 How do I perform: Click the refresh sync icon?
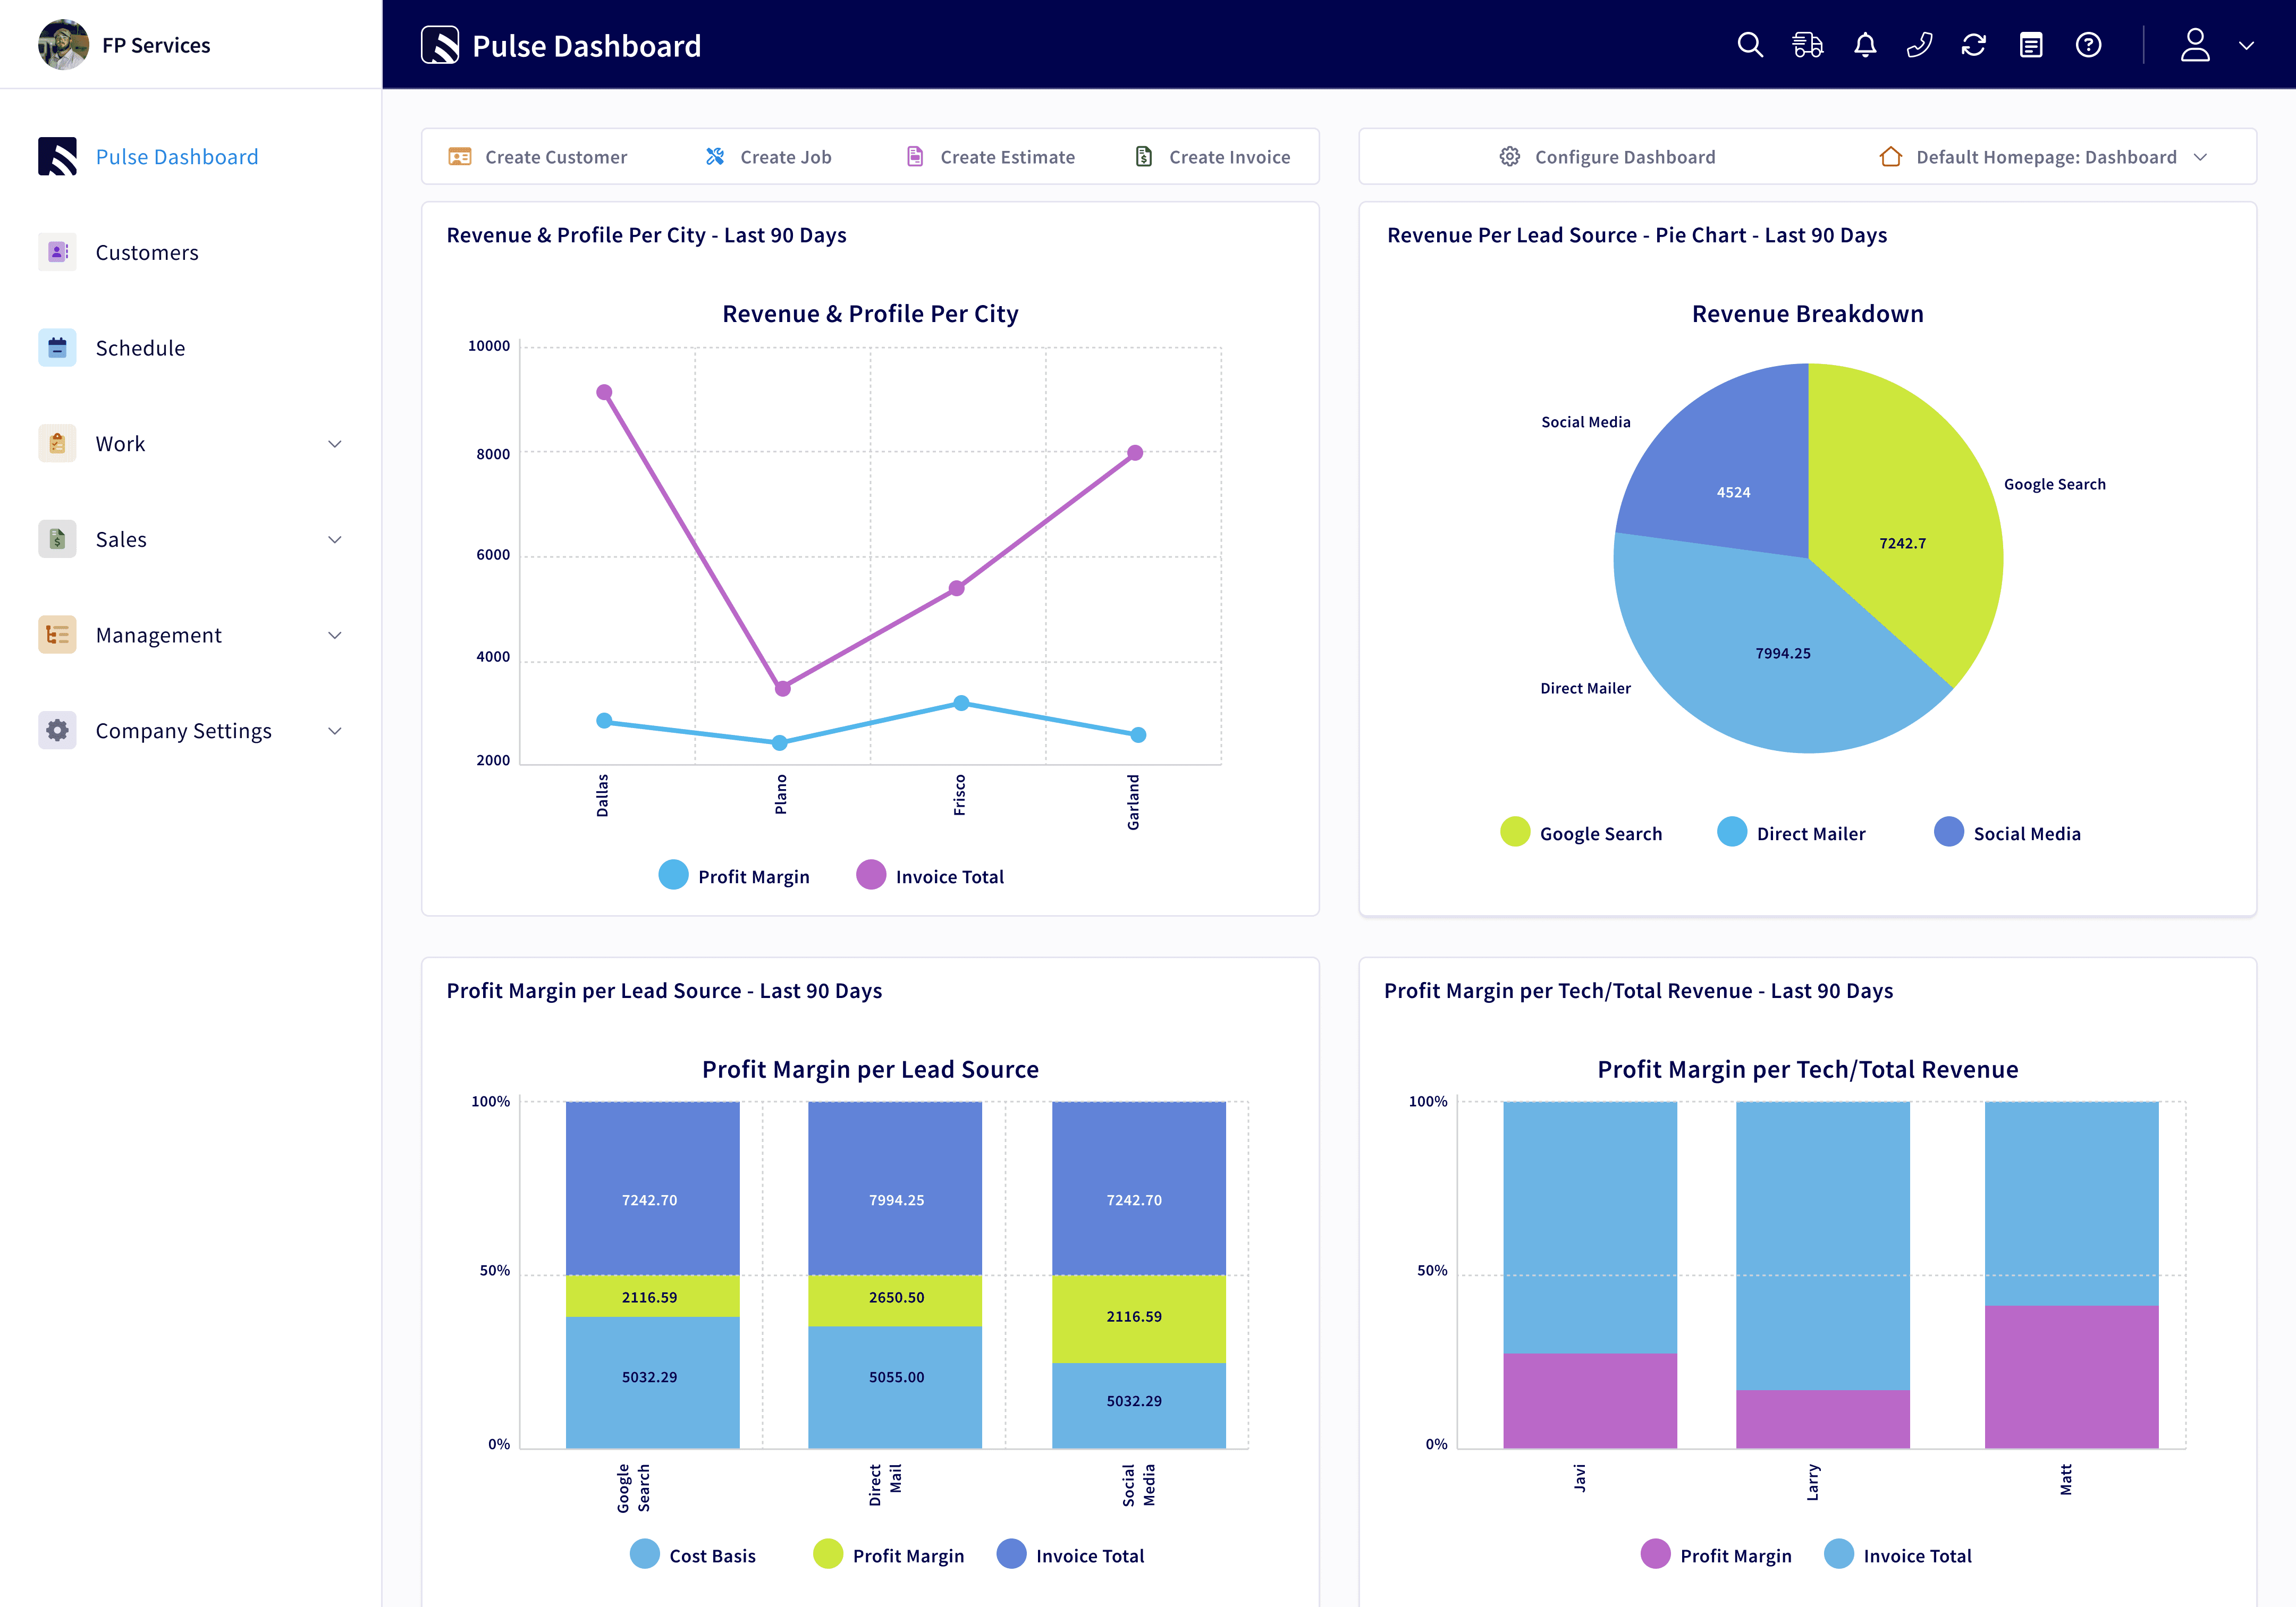1974,45
